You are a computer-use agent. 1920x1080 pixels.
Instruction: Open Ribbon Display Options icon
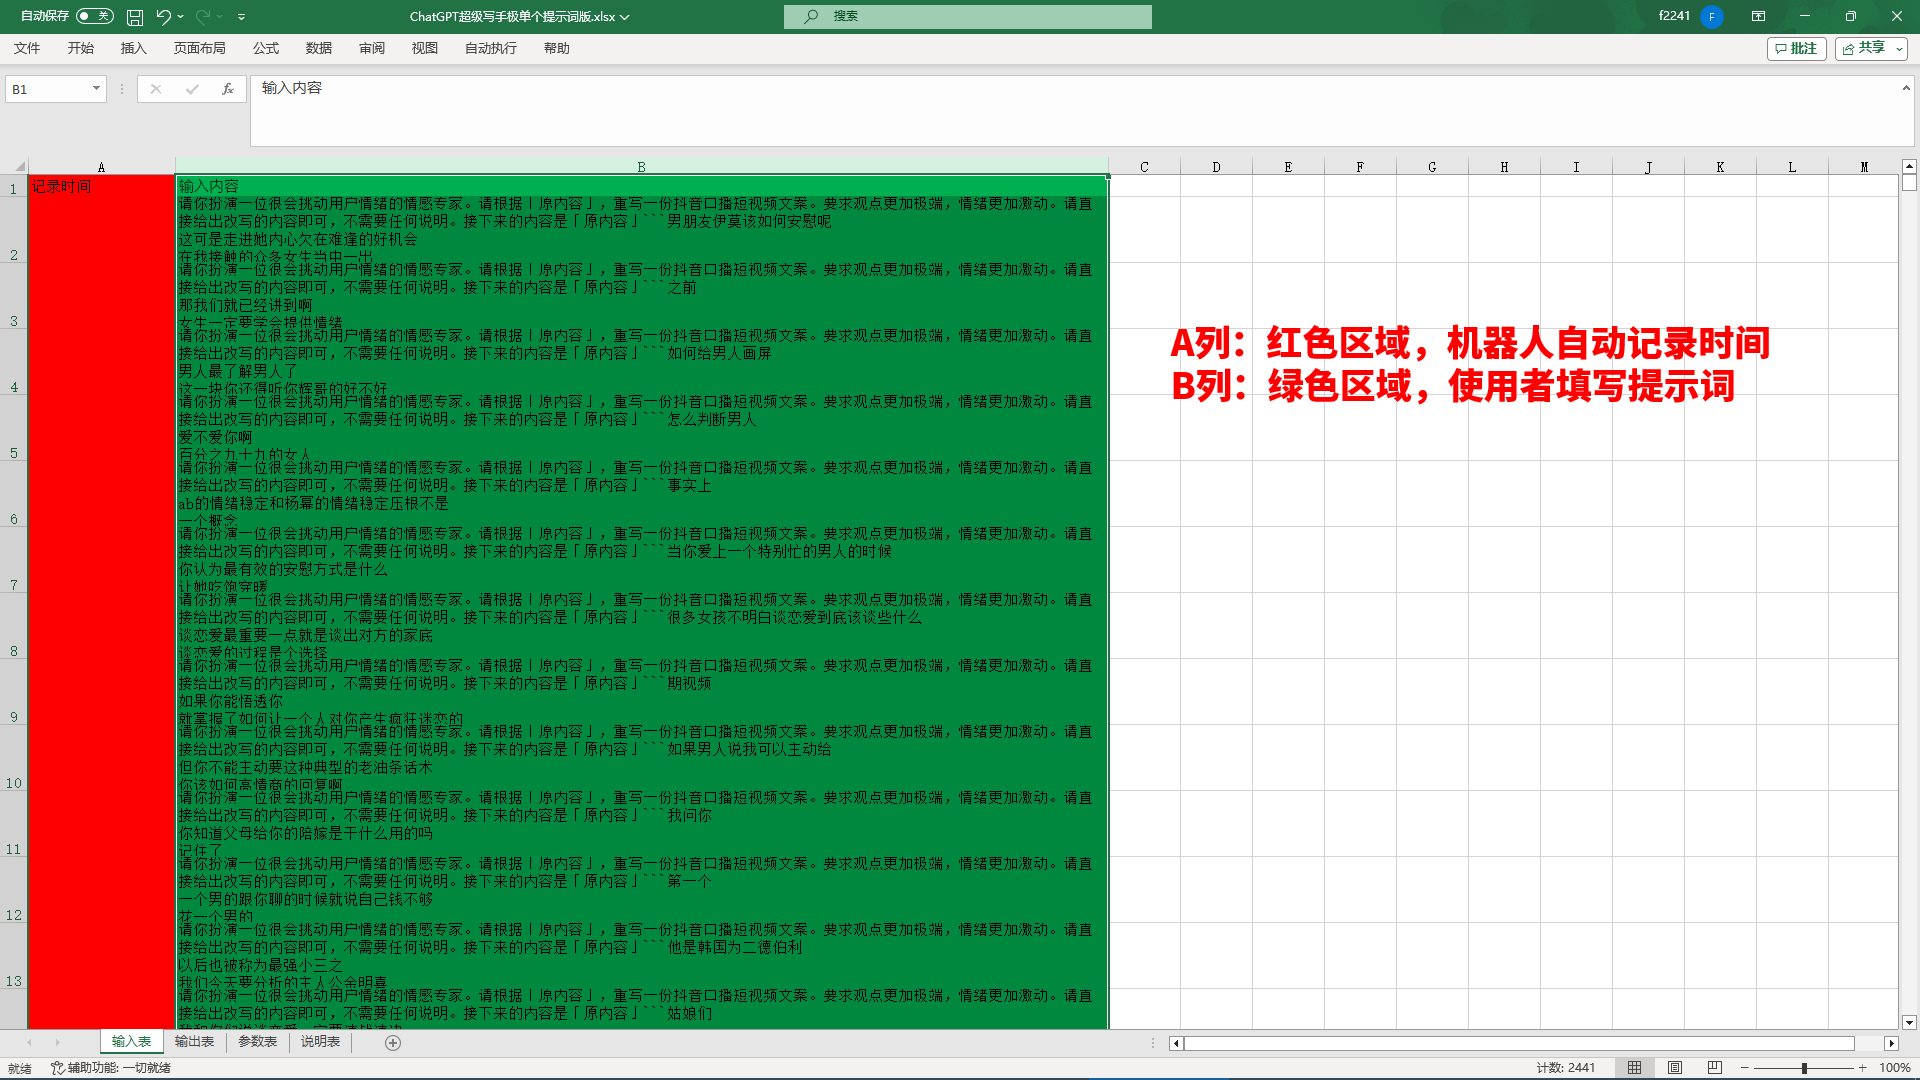pyautogui.click(x=1758, y=16)
